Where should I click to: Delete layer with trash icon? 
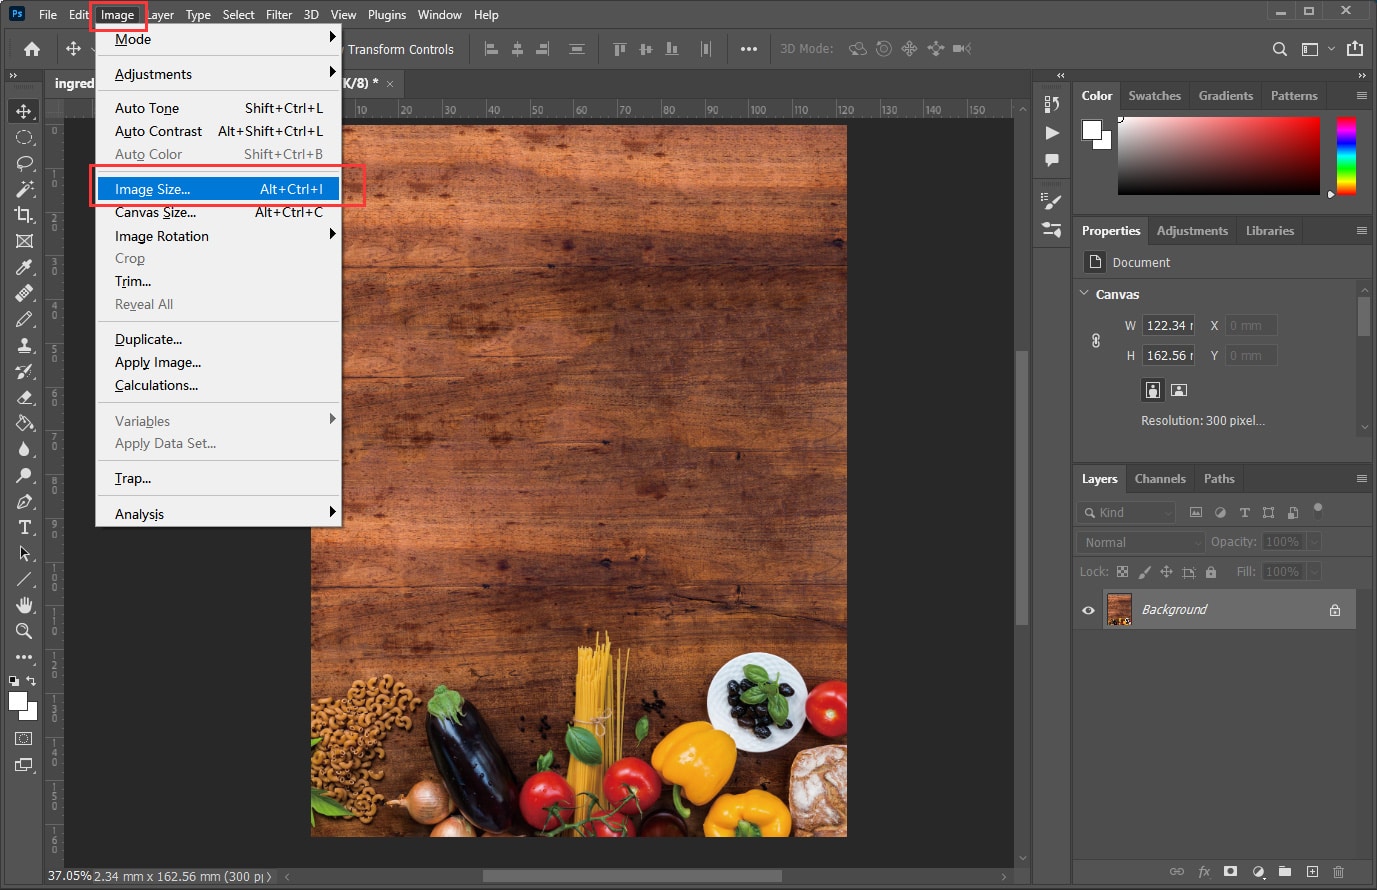pos(1338,872)
